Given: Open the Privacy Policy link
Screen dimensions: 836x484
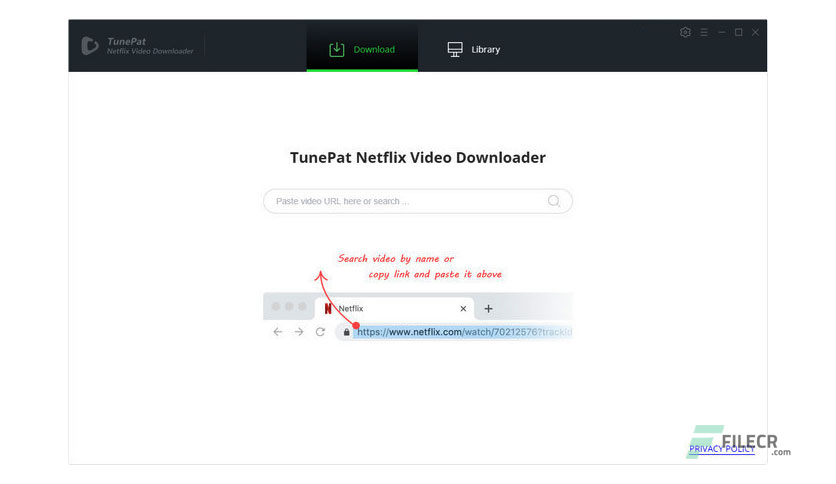Looking at the screenshot, I should pyautogui.click(x=722, y=449).
